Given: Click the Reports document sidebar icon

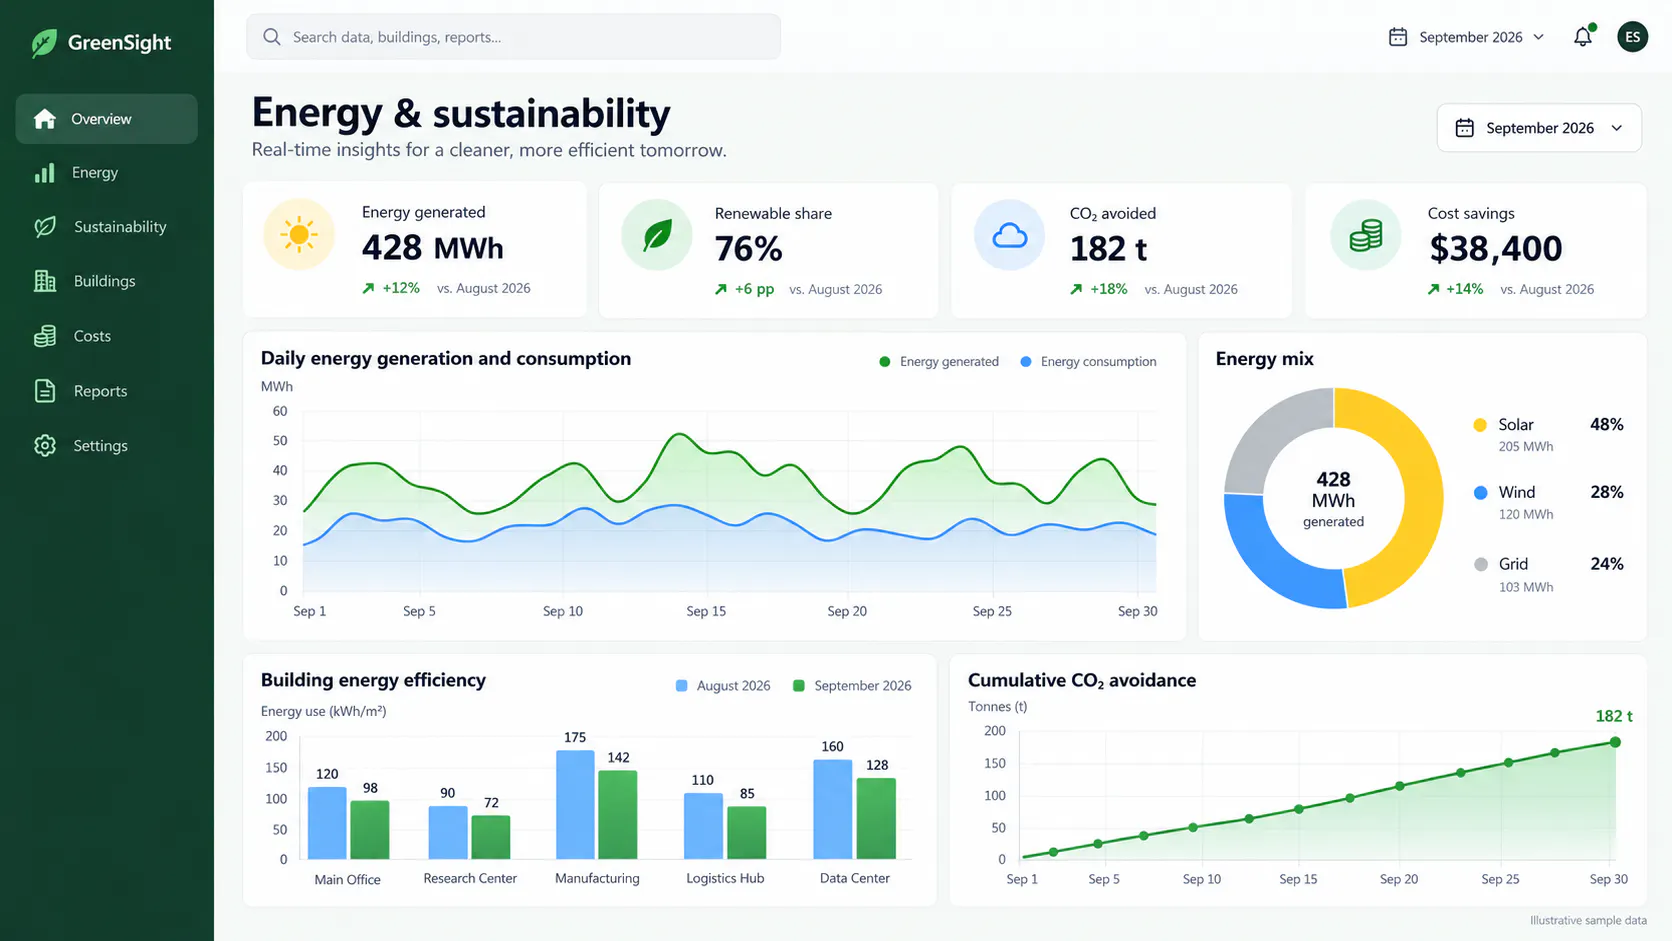Looking at the screenshot, I should point(45,391).
